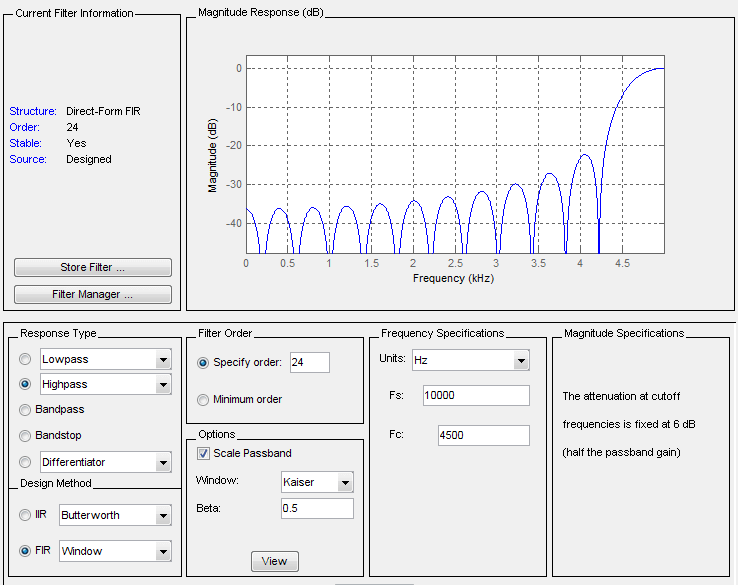
Task: Open the Kaiser window dropdown
Action: click(345, 483)
